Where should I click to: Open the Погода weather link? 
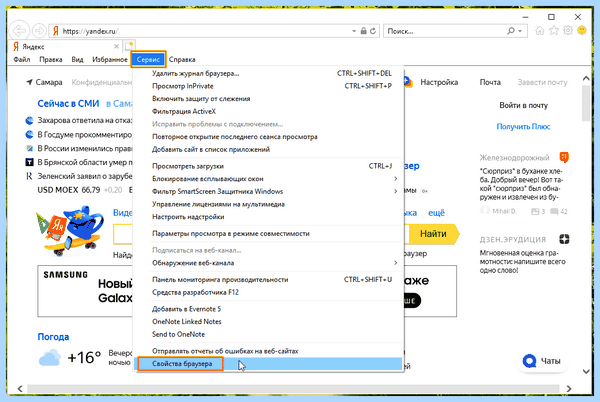(53, 337)
